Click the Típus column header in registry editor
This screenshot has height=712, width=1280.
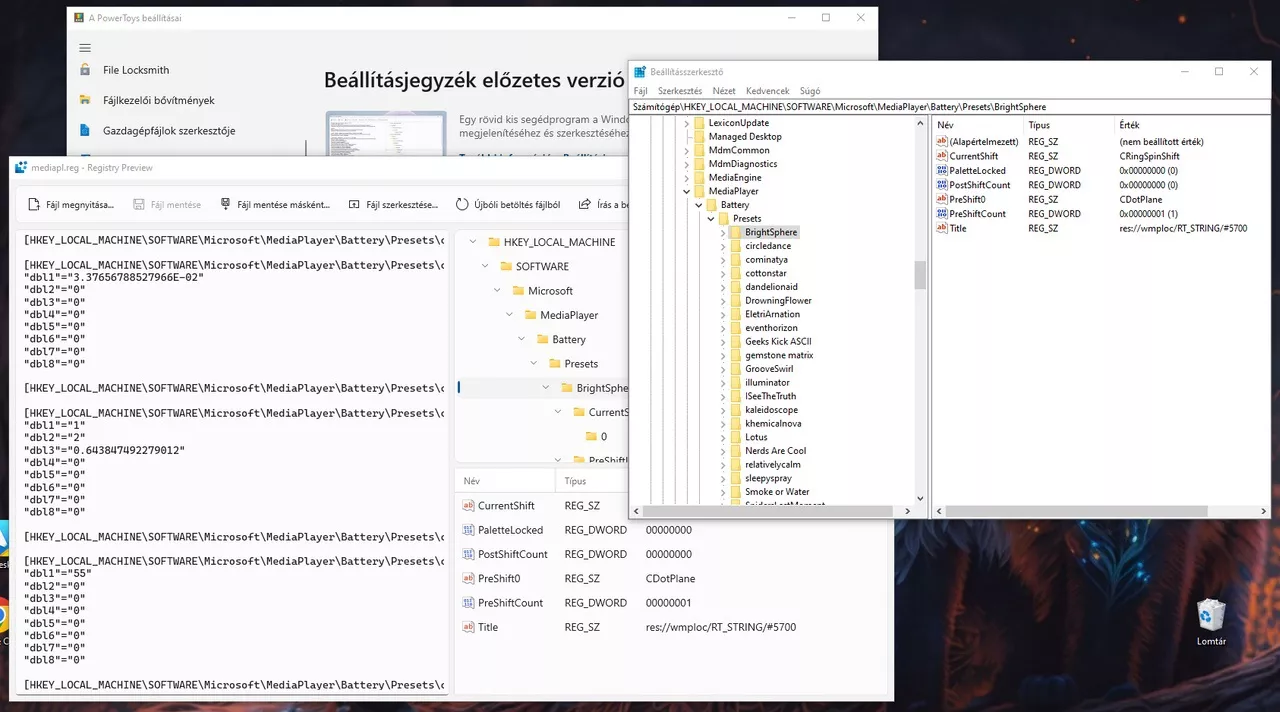tap(1069, 125)
